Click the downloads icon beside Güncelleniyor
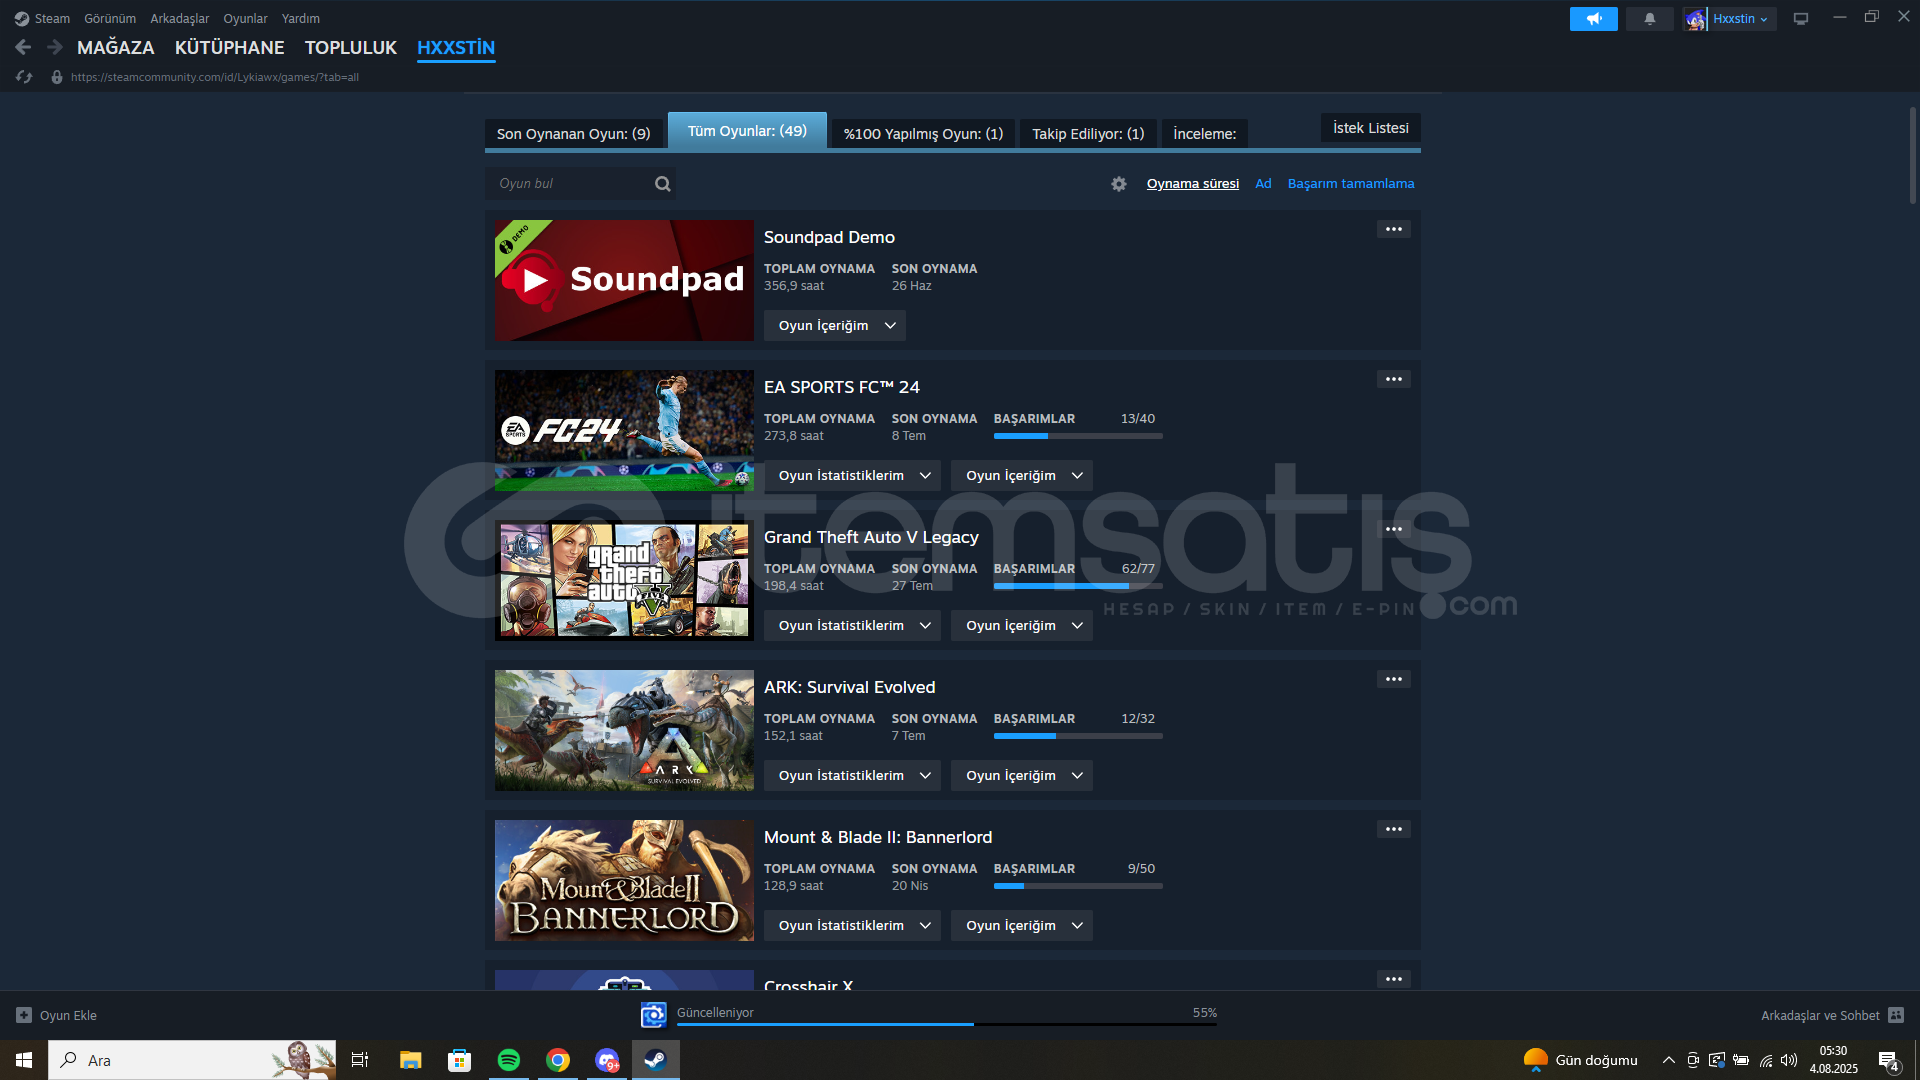This screenshot has height=1080, width=1920. (653, 1015)
